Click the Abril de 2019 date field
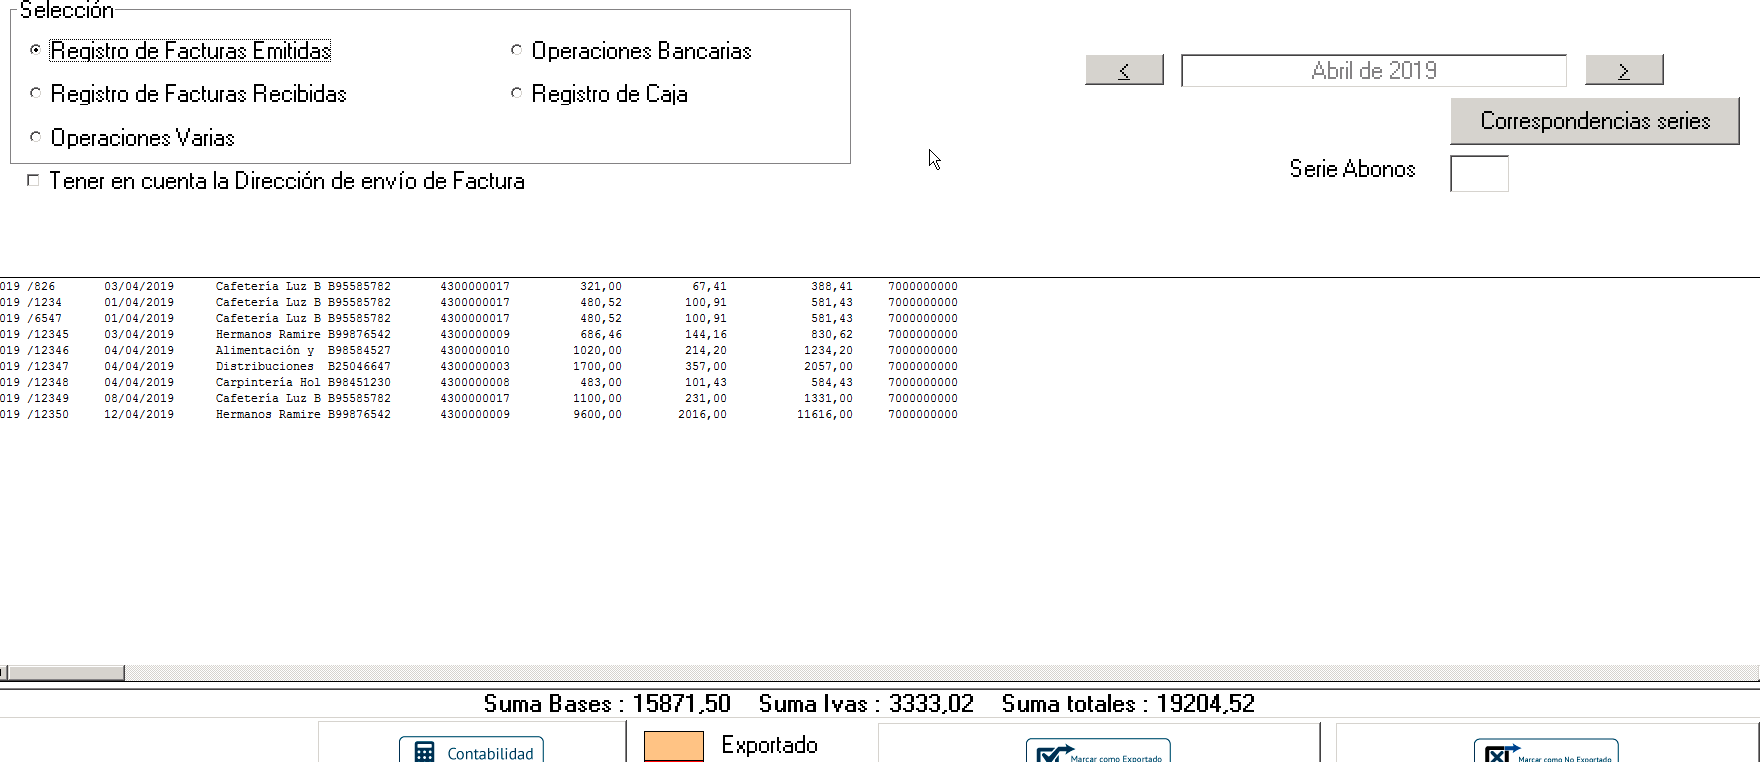Image resolution: width=1760 pixels, height=762 pixels. 1373,71
